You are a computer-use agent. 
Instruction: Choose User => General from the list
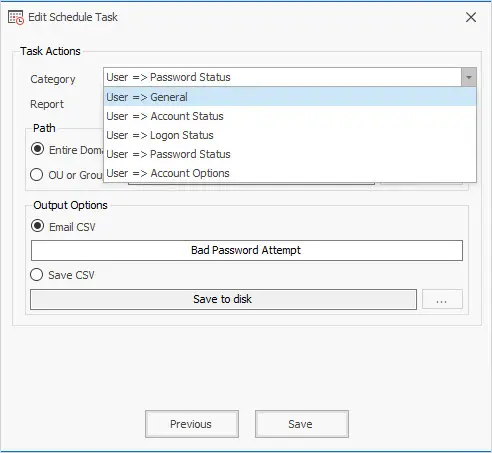click(x=290, y=97)
